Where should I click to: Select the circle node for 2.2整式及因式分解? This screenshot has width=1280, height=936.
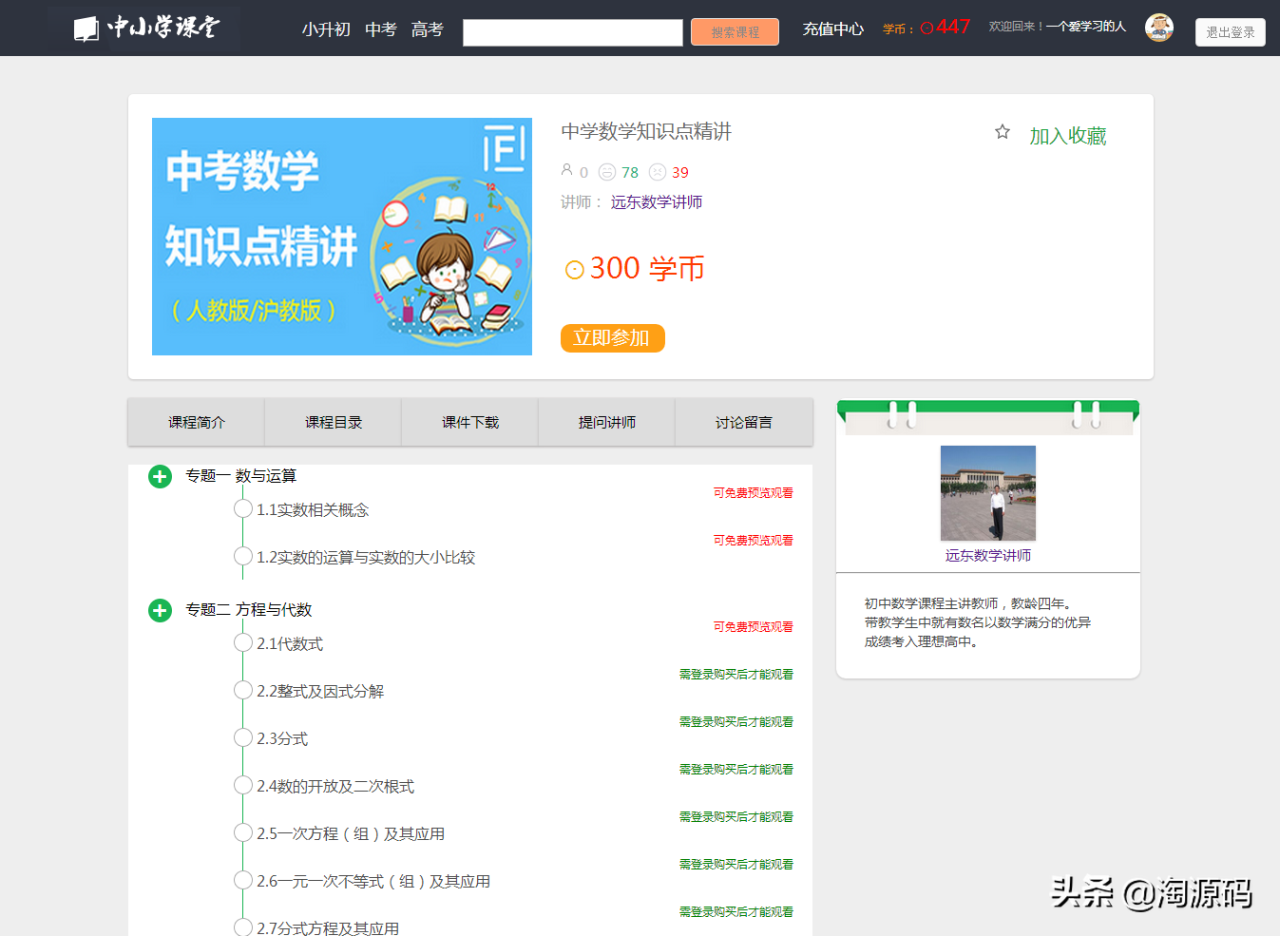pos(243,690)
